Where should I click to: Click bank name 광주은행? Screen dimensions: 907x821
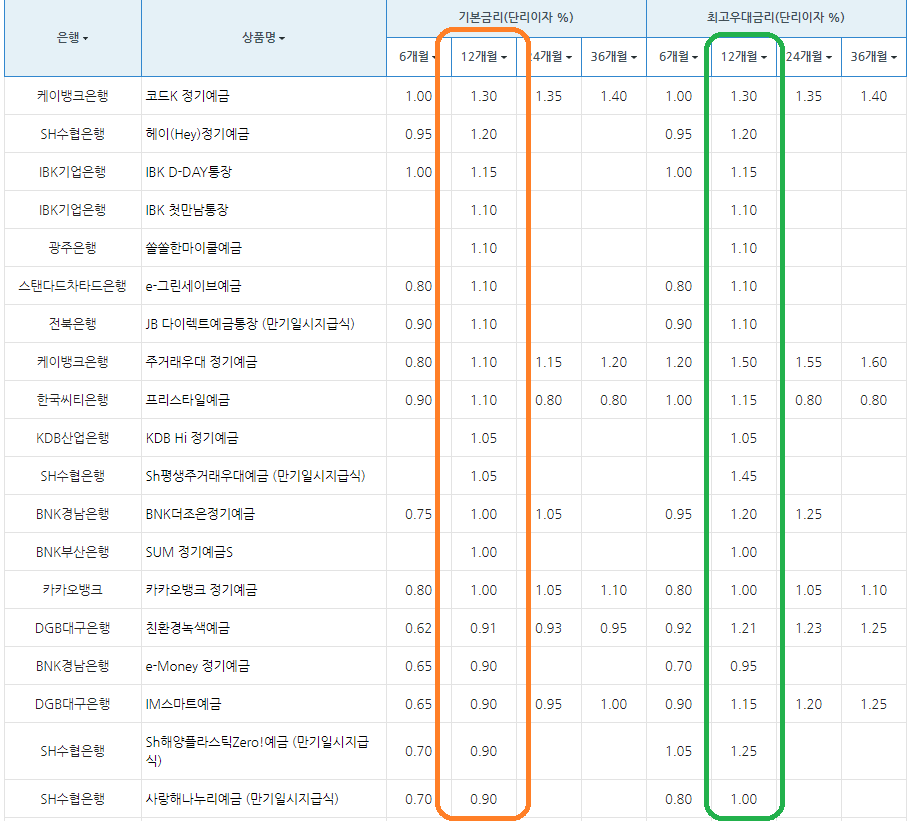point(72,248)
